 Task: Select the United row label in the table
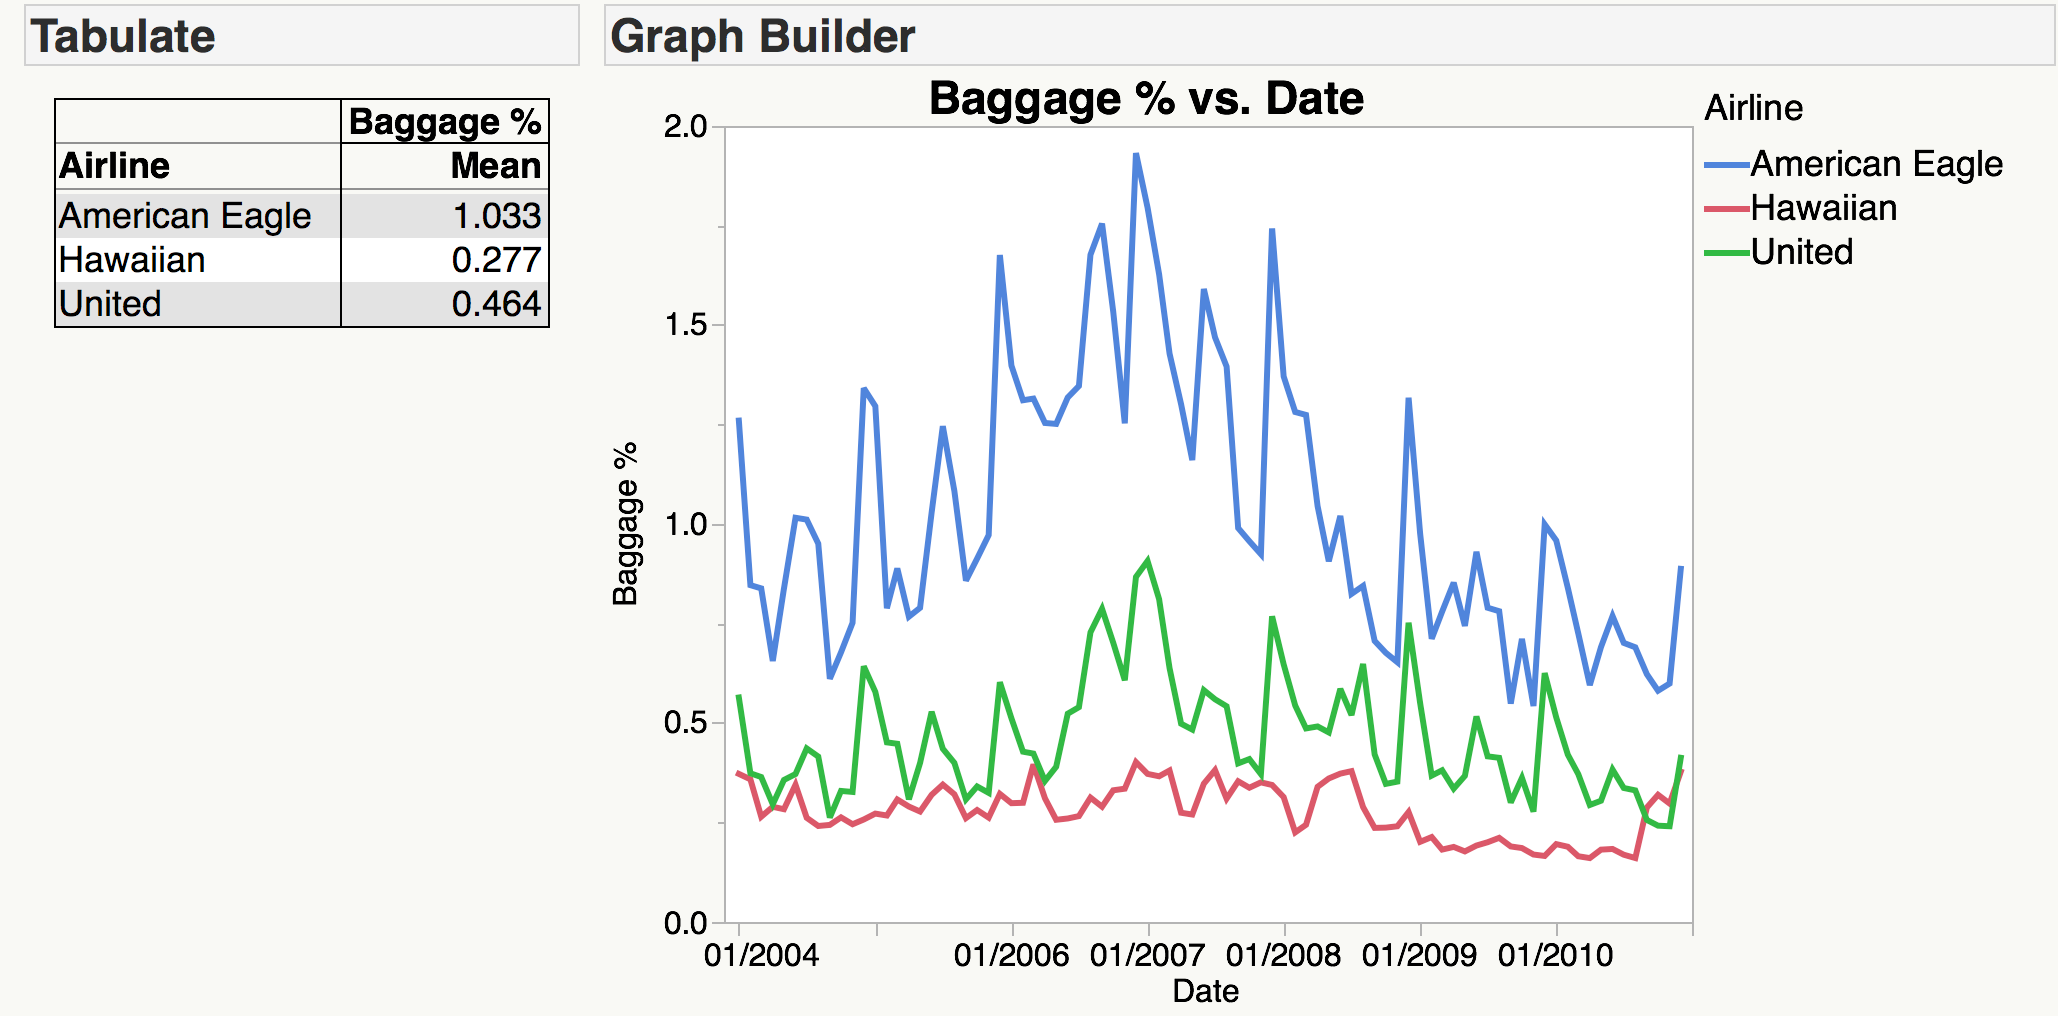pyautogui.click(x=110, y=304)
